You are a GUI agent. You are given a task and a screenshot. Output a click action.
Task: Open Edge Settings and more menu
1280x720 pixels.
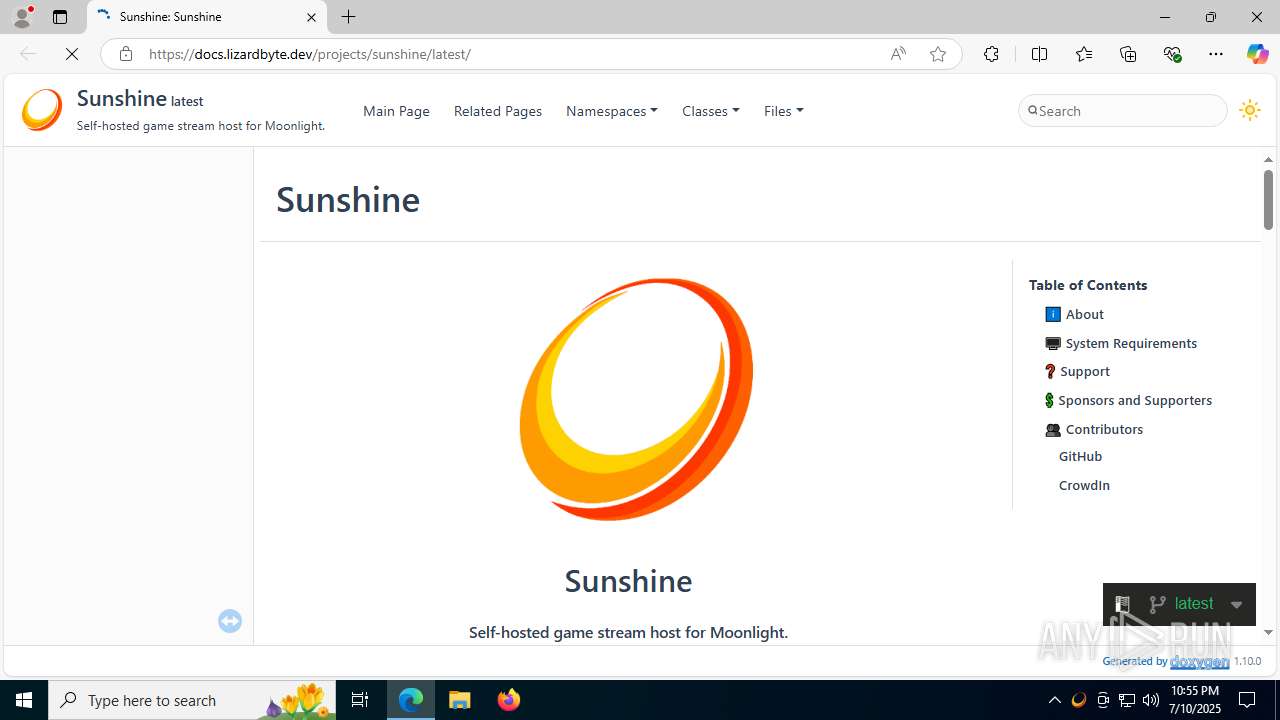pos(1216,54)
